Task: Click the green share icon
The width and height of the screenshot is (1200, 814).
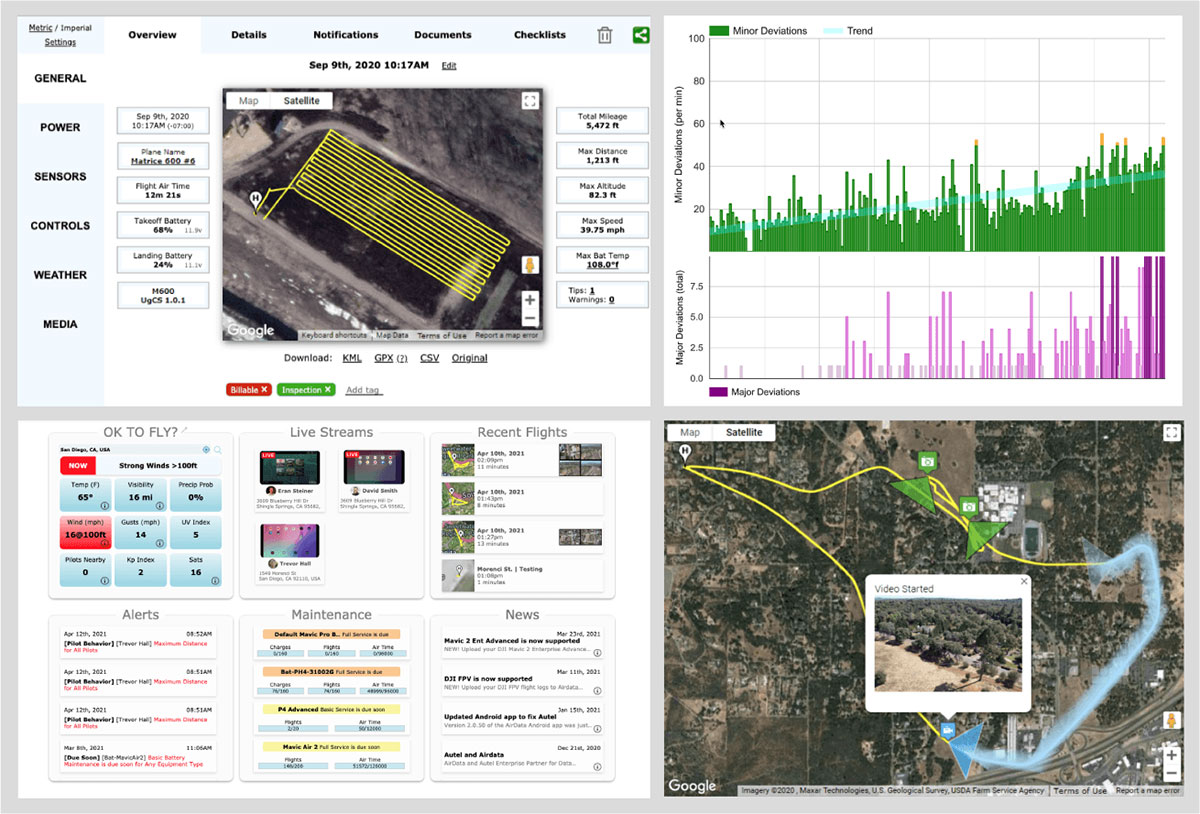Action: pyautogui.click(x=641, y=35)
